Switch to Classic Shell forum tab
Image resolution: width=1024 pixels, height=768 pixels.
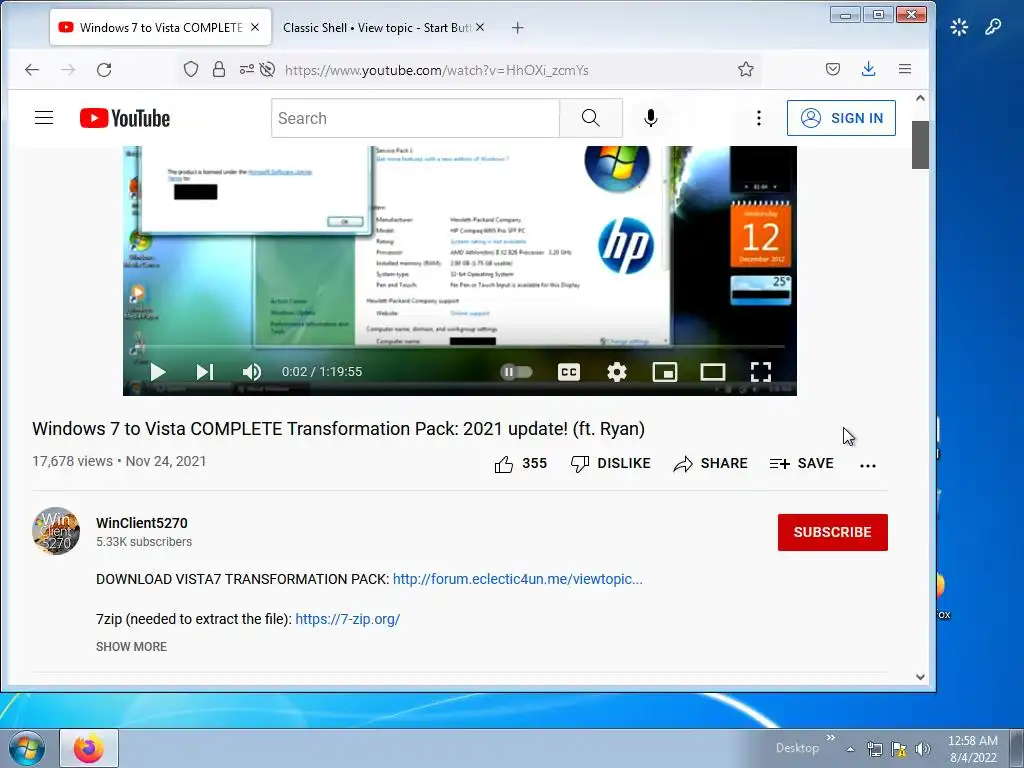click(x=376, y=27)
